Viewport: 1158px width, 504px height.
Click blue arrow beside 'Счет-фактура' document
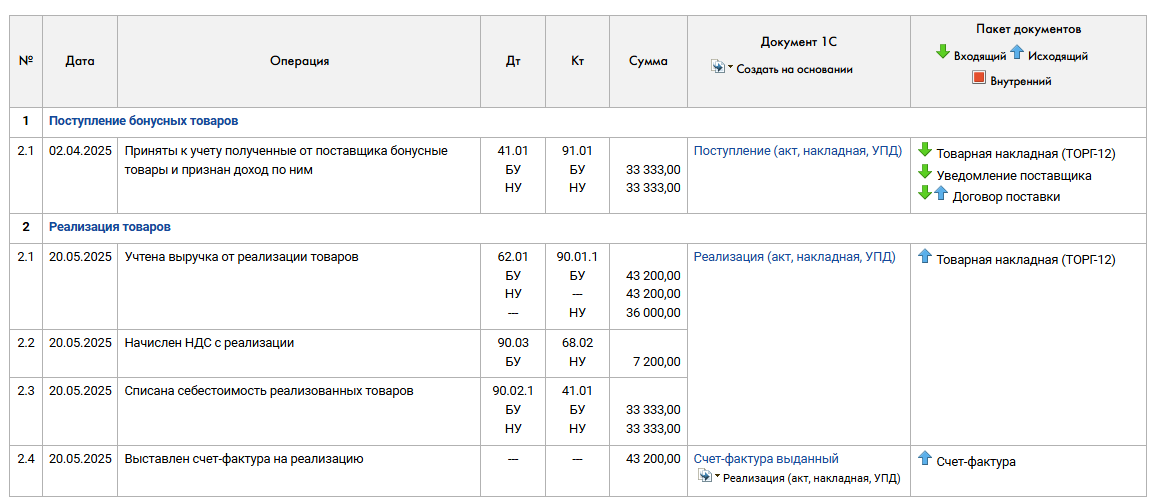tap(925, 459)
